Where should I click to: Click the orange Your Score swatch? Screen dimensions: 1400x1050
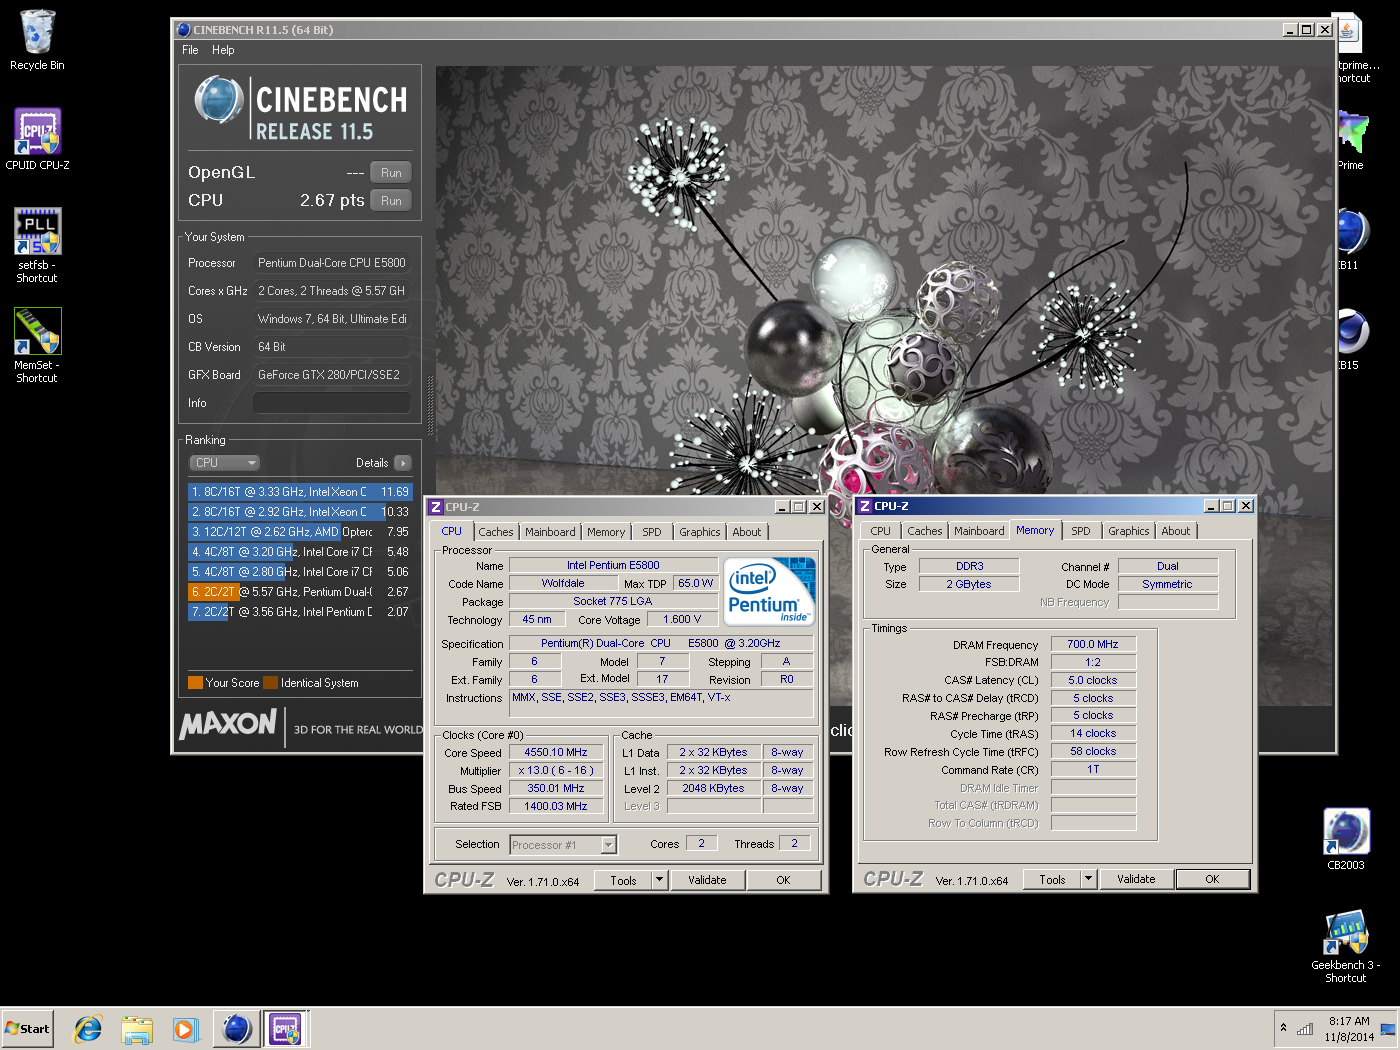(196, 683)
